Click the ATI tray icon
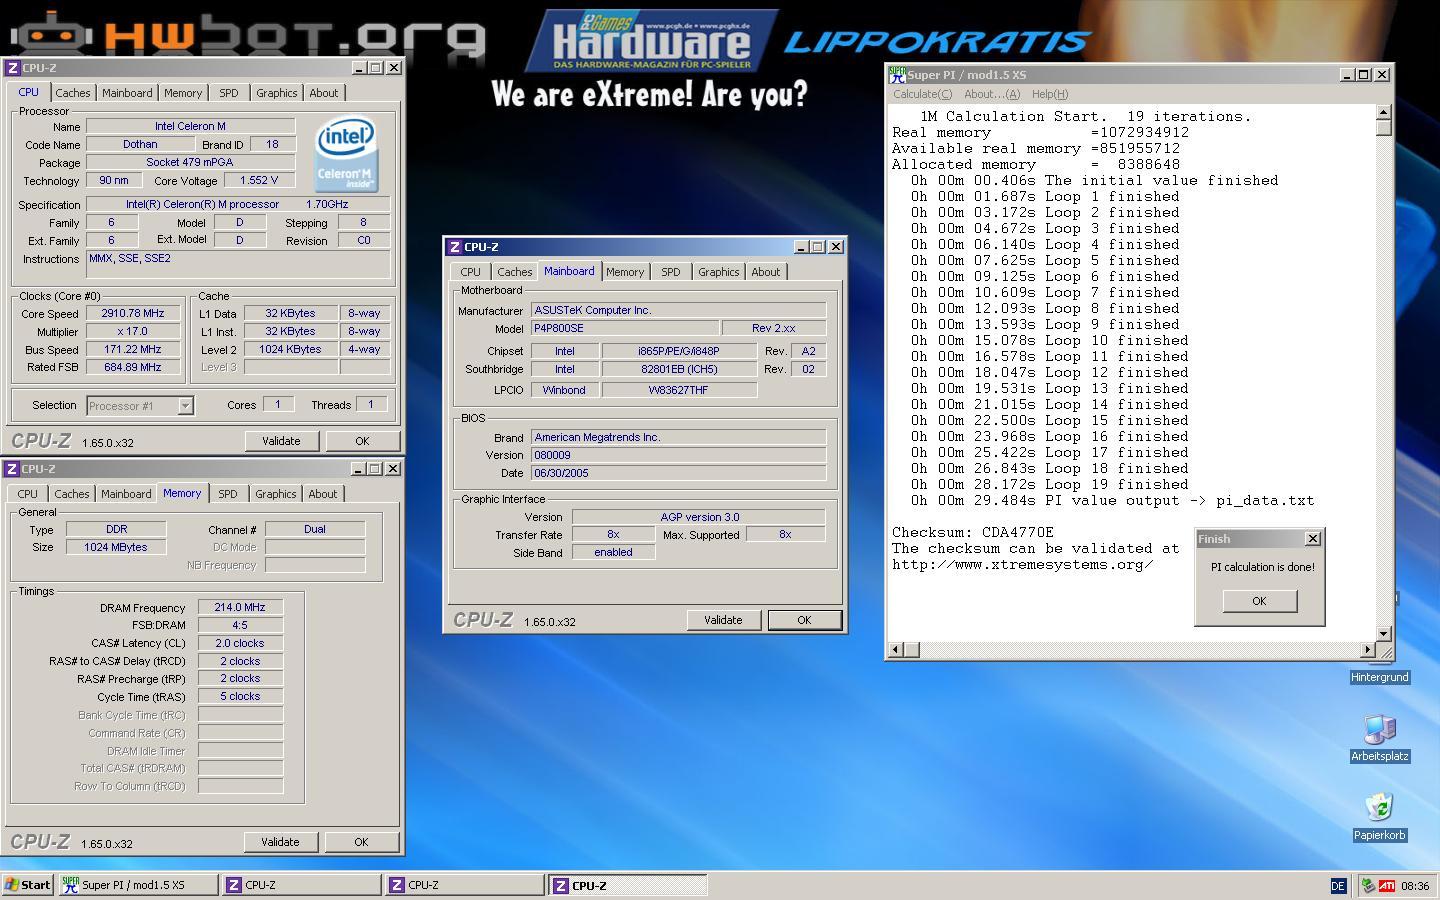Screen dimensions: 1440x900 coord(1387,885)
